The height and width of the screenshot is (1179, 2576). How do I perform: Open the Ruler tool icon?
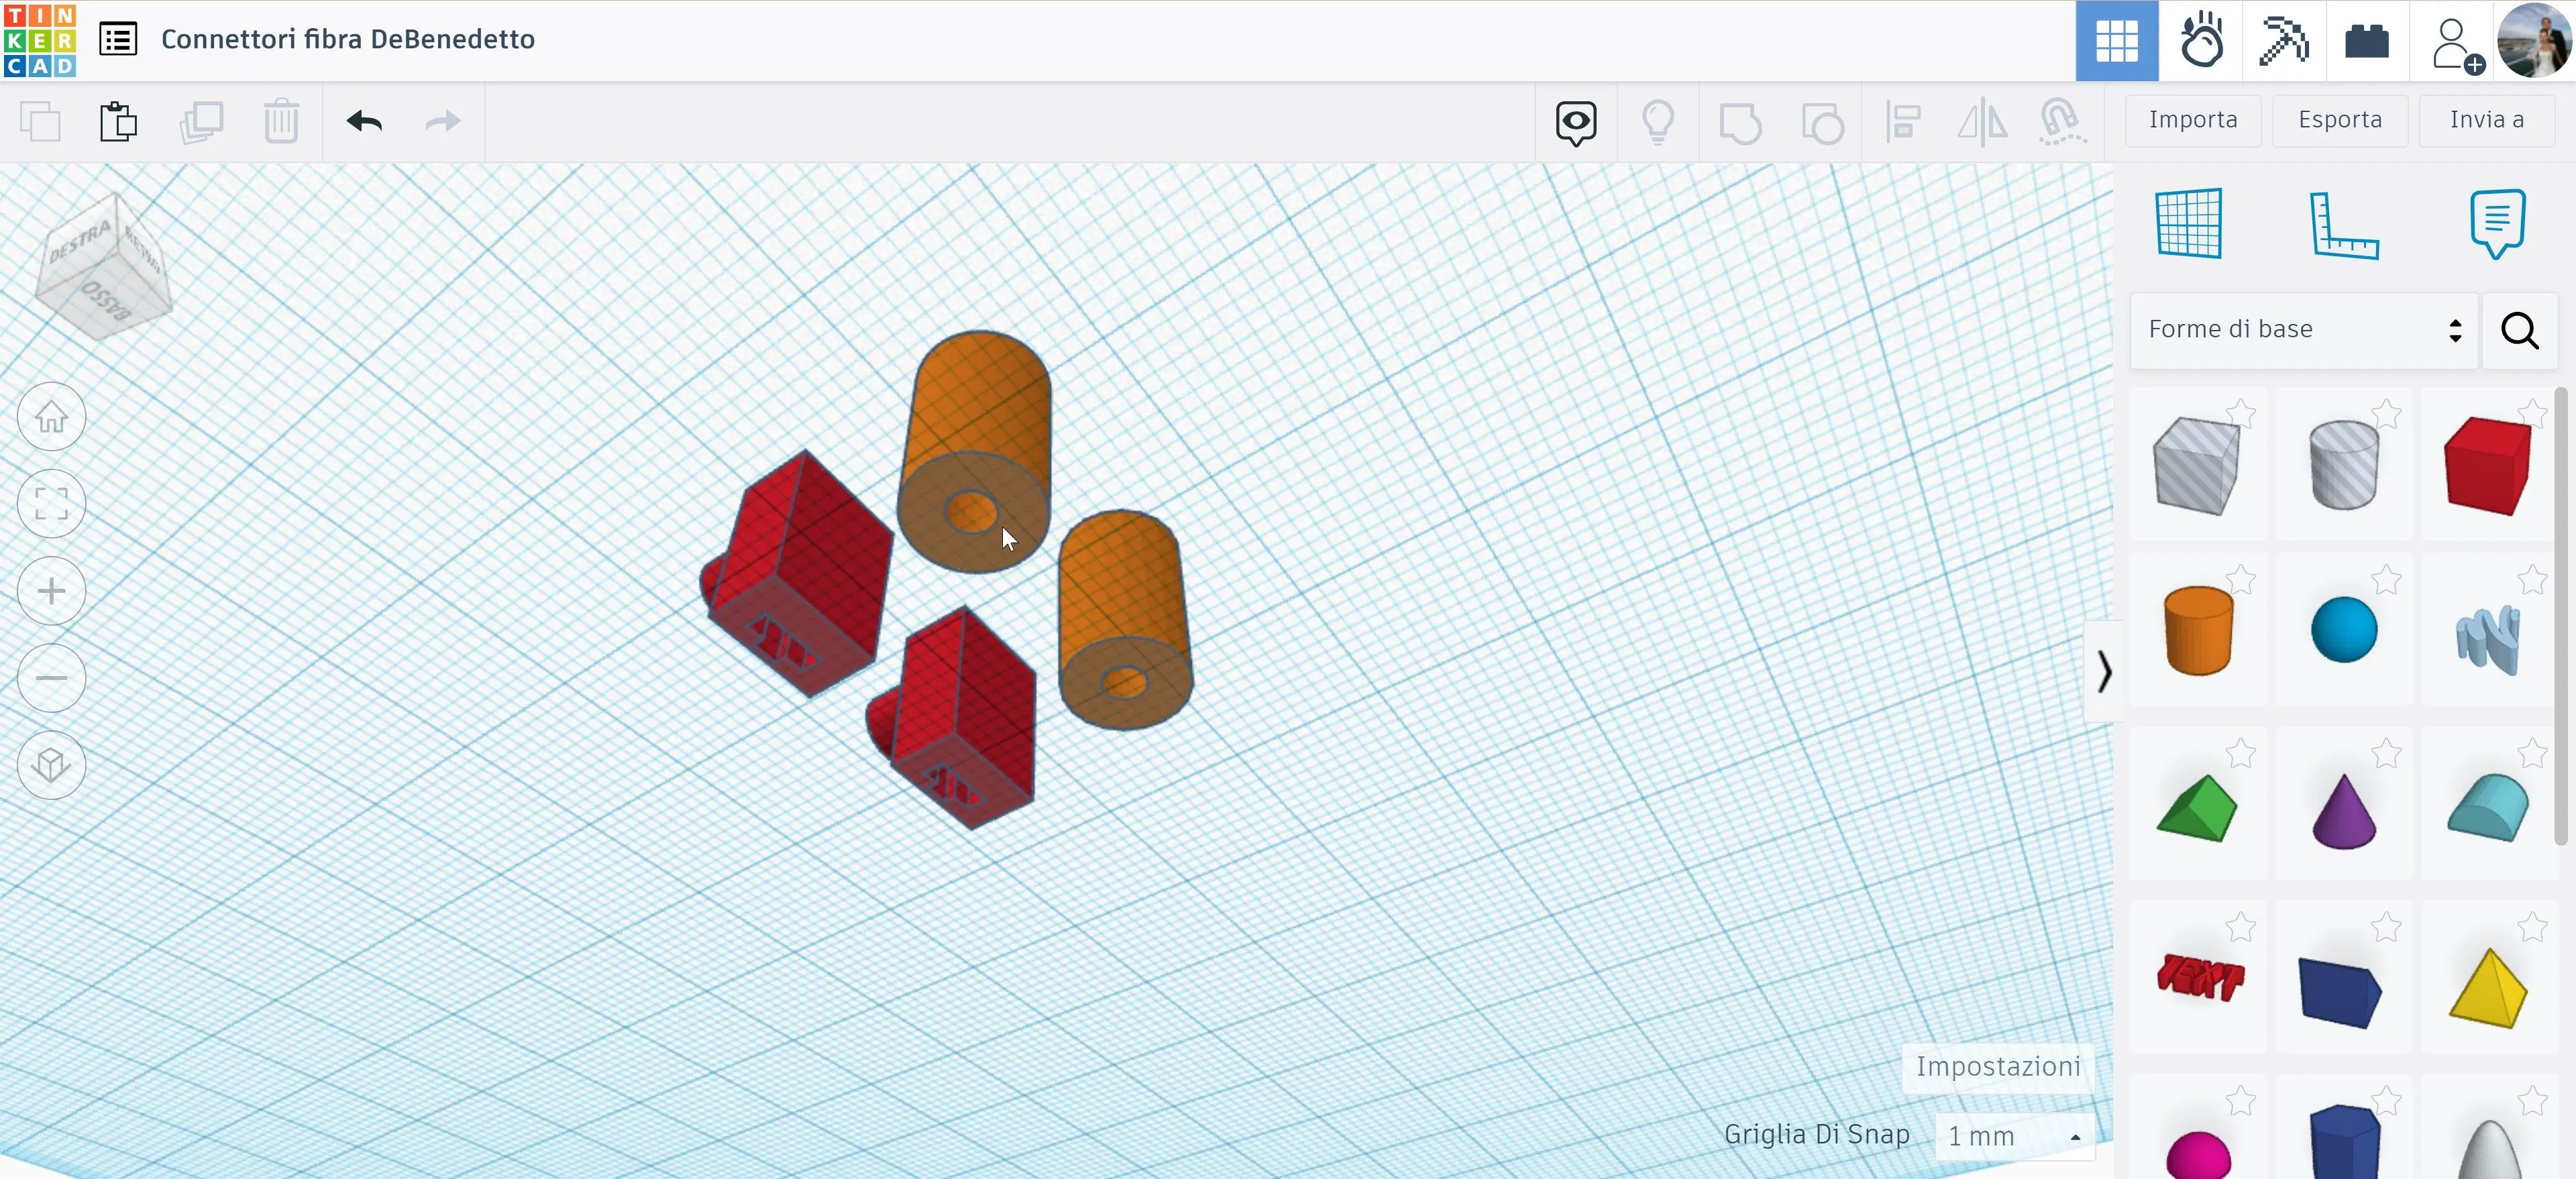pos(2345,224)
